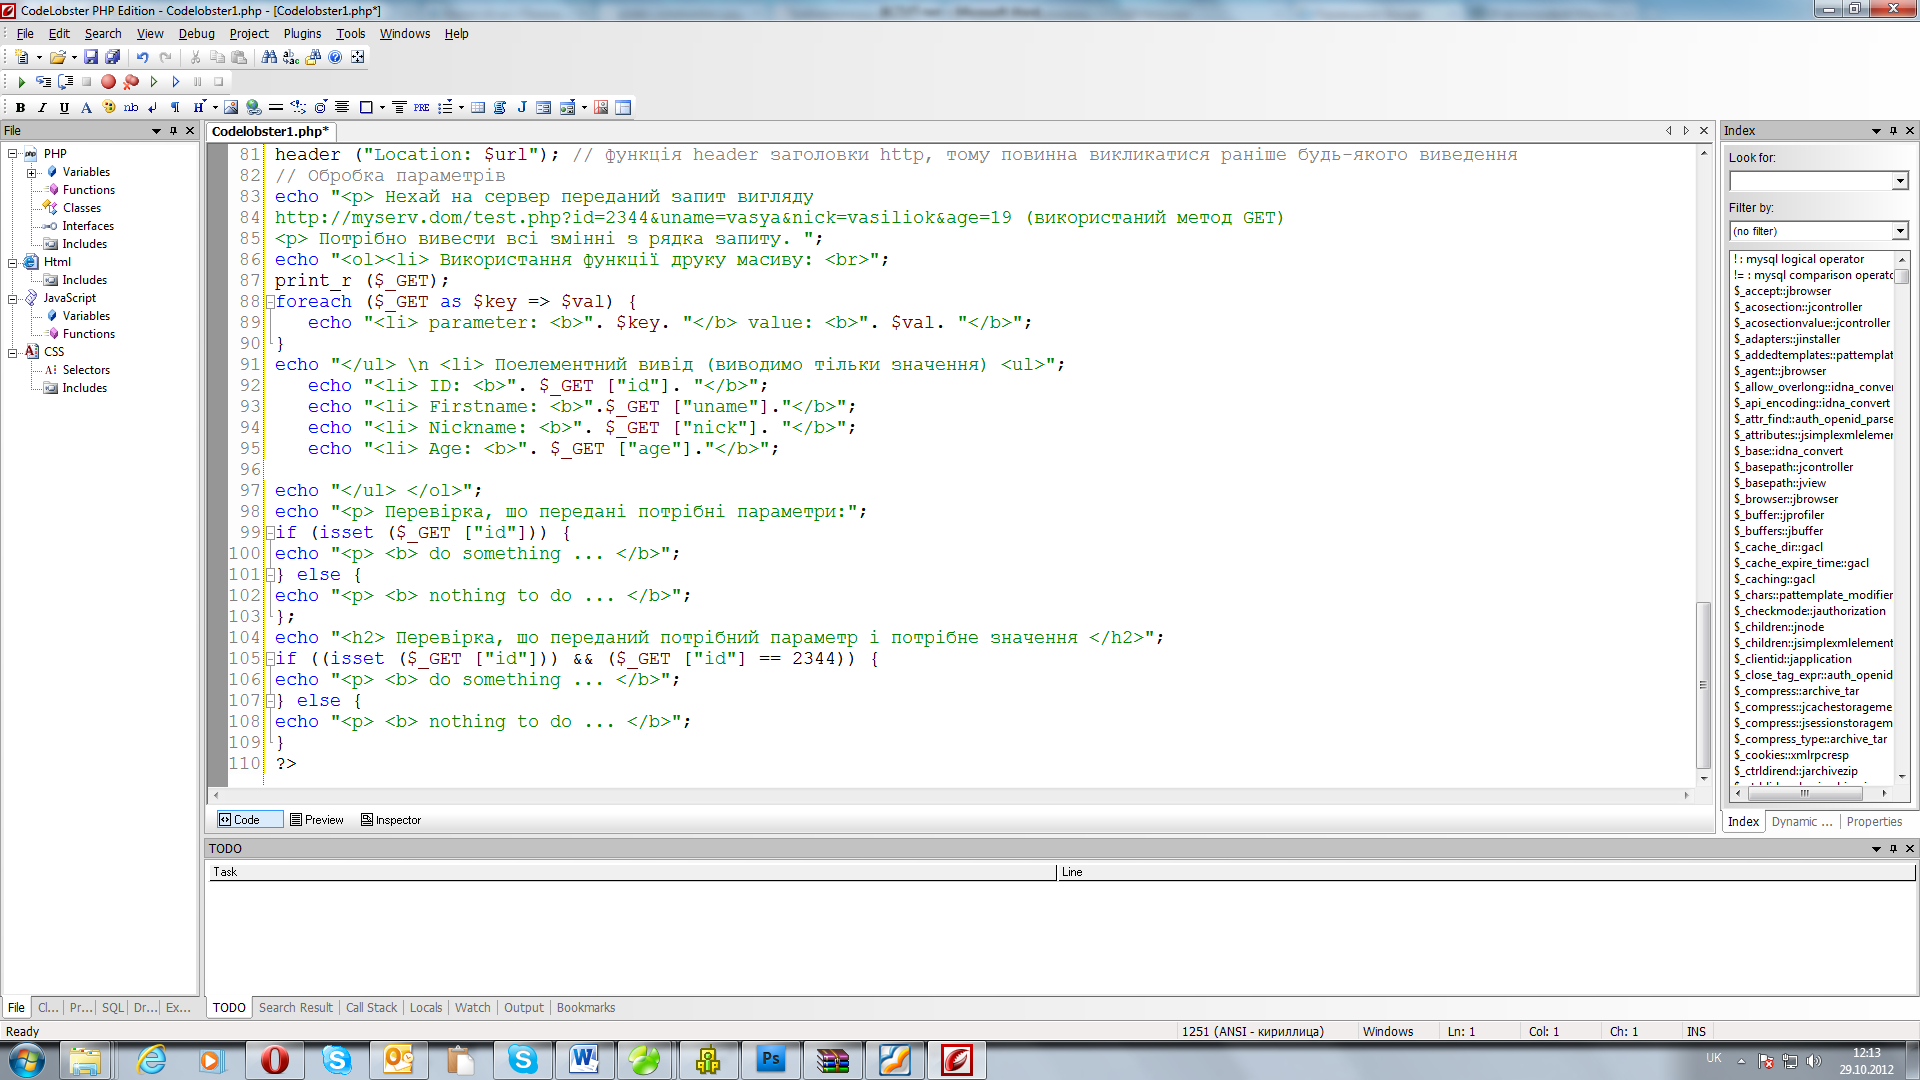Insert PRE preformatted tag
The width and height of the screenshot is (1920, 1080).
coord(422,107)
